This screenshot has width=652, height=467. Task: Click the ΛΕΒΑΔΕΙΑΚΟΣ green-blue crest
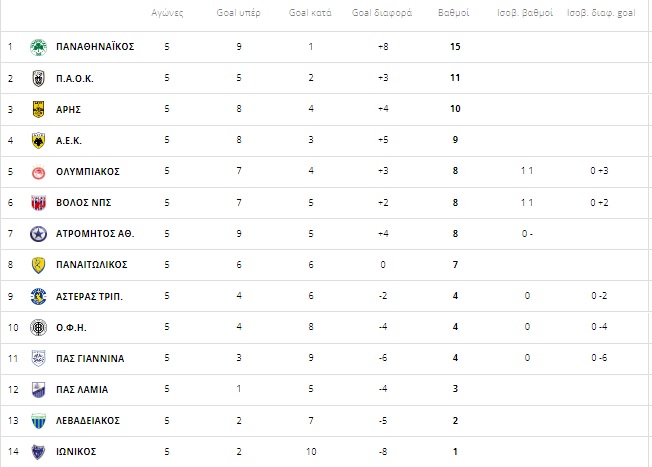pyautogui.click(x=39, y=421)
